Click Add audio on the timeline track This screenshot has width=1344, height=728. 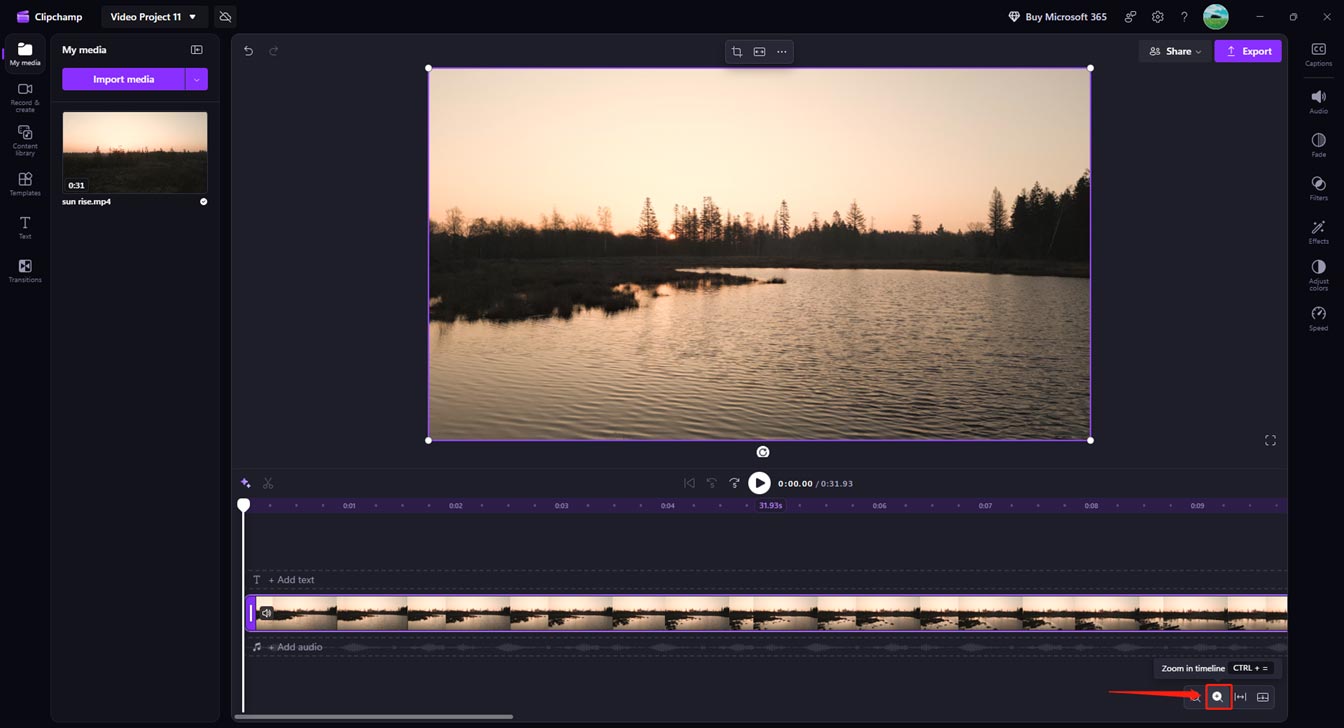point(295,647)
